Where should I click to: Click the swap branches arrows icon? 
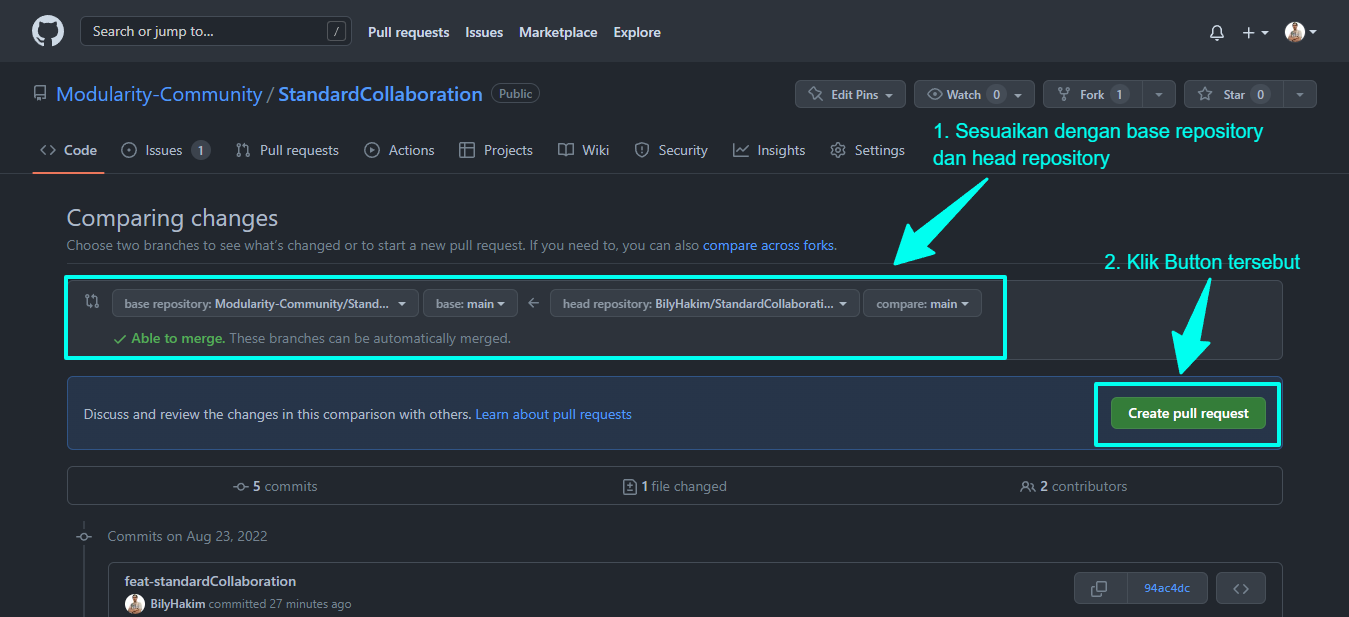(90, 301)
